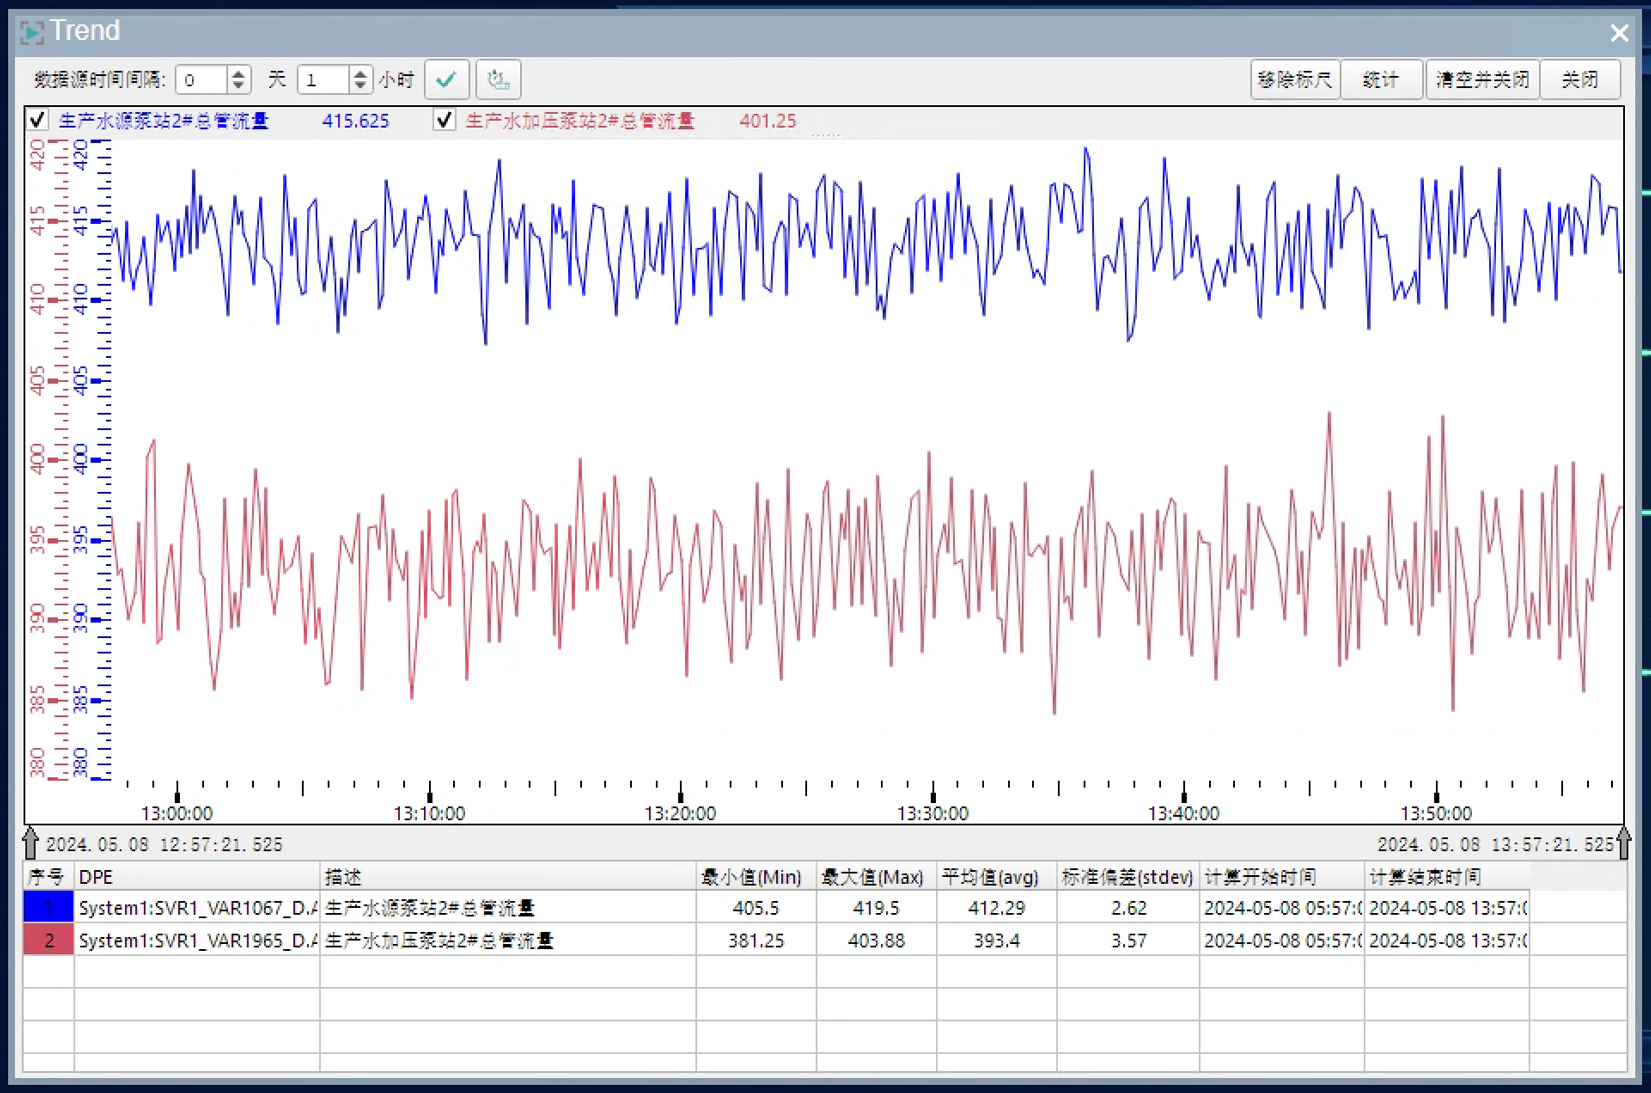This screenshot has width=1651, height=1093.
Task: Click the 13:00:00 time axis label
Action: [177, 813]
